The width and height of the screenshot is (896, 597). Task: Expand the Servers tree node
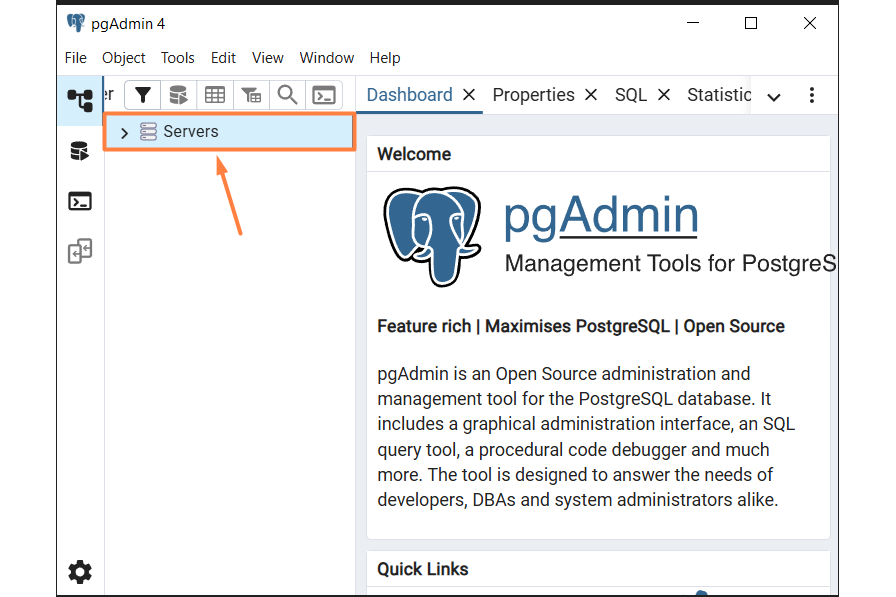coord(124,133)
